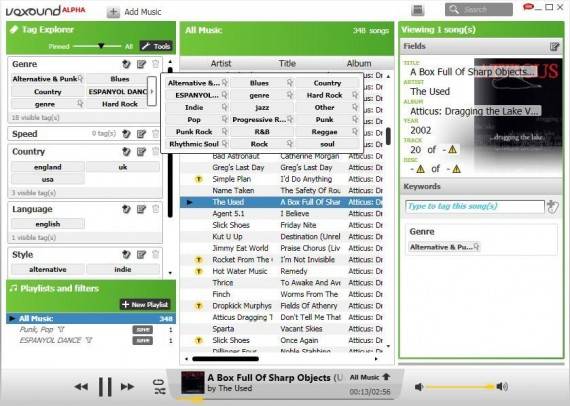
Task: Pause the currently playing song
Action: tap(105, 386)
